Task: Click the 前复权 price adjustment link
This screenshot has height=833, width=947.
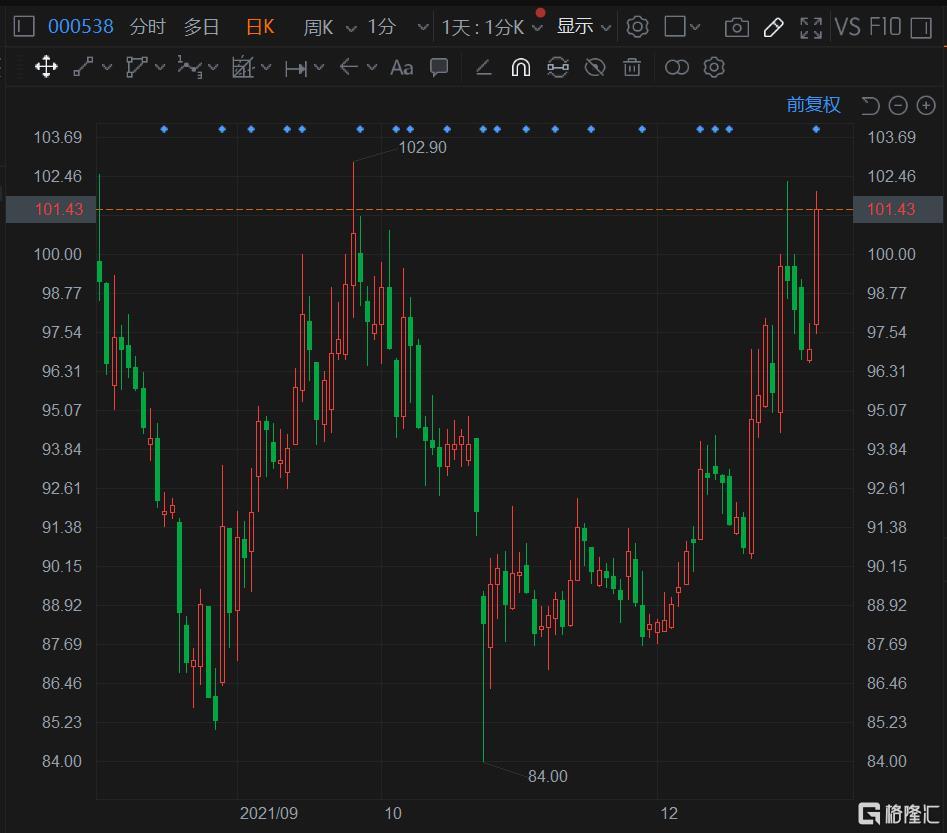Action: (813, 105)
